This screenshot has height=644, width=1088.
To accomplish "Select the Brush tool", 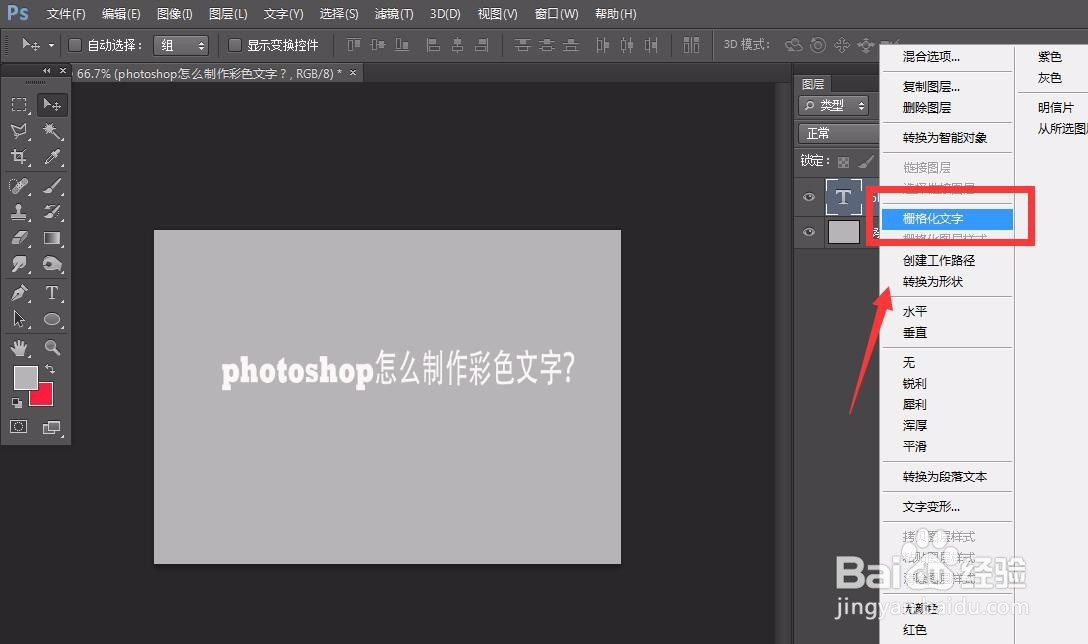I will (52, 185).
